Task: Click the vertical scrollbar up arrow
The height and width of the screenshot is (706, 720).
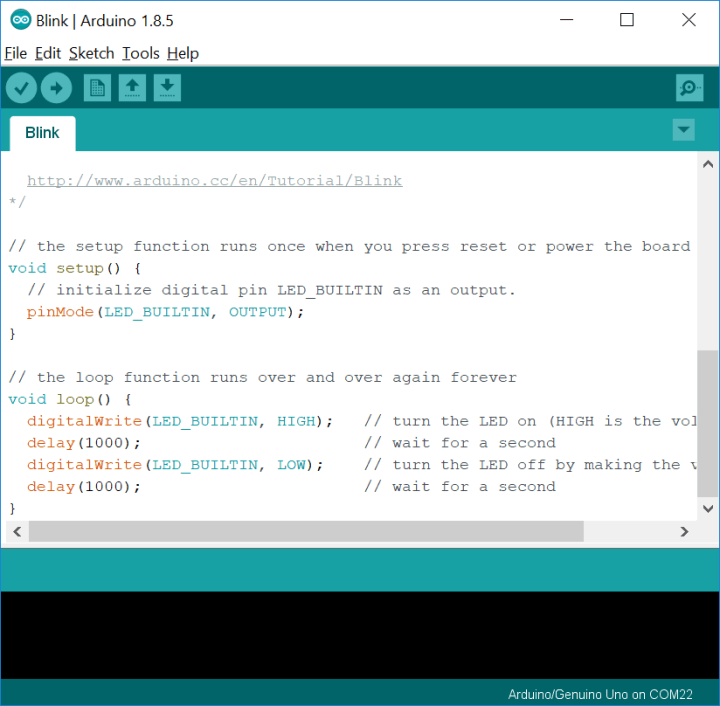Action: coord(708,164)
